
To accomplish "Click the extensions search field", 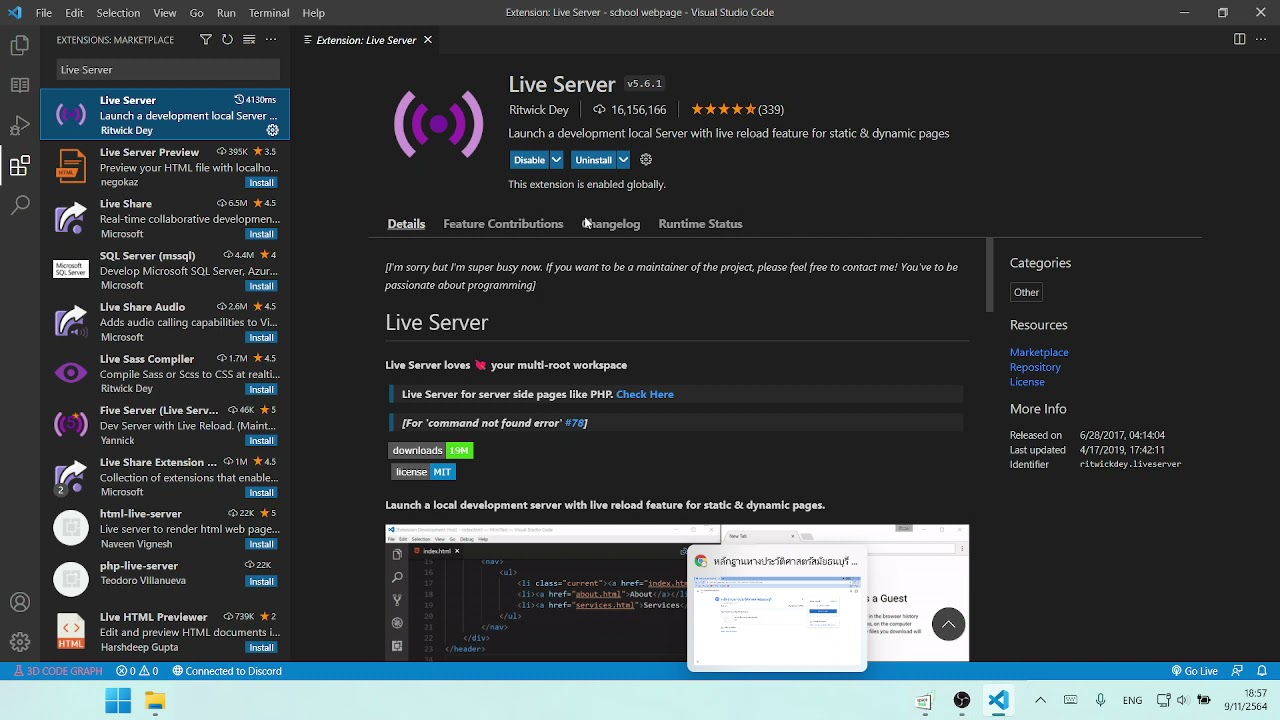I will 168,70.
